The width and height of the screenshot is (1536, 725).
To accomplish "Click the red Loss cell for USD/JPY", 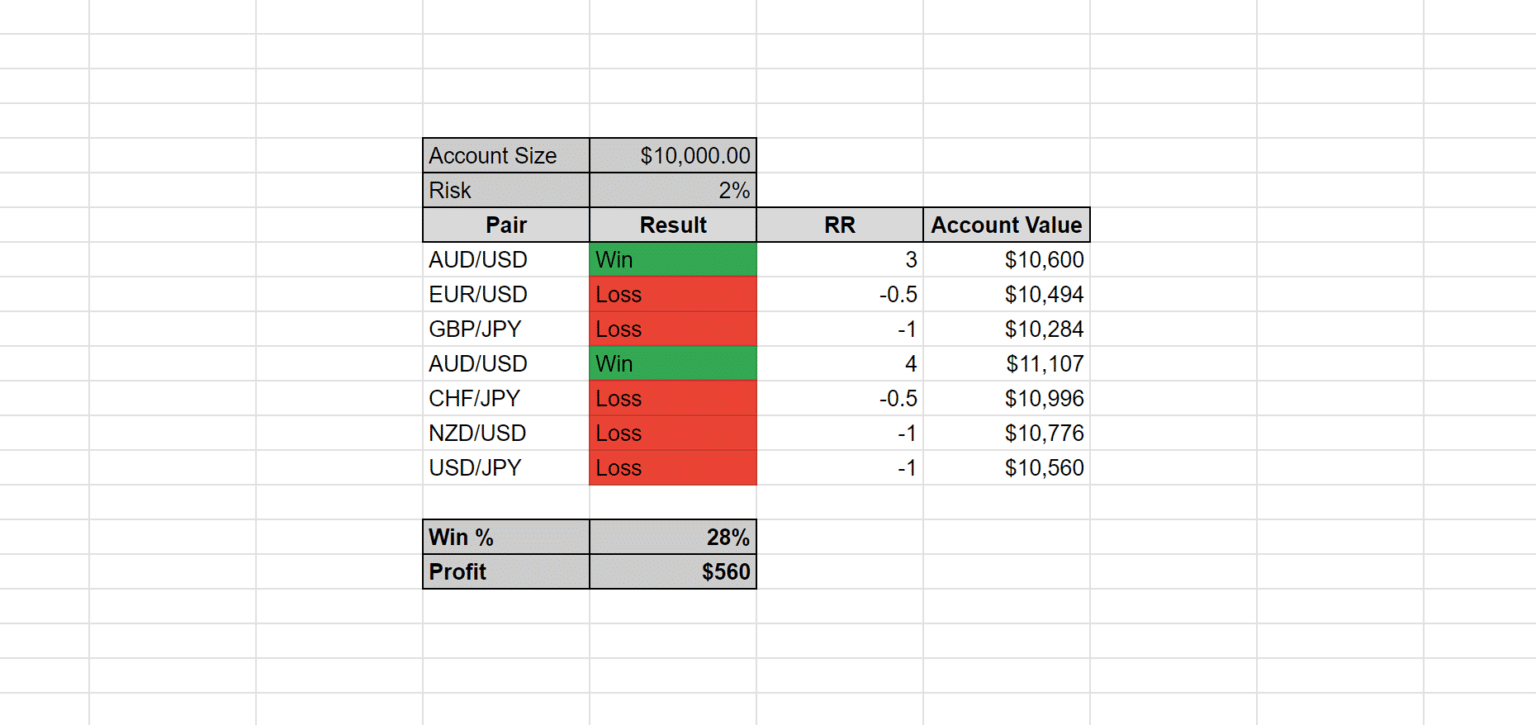I will coord(673,468).
